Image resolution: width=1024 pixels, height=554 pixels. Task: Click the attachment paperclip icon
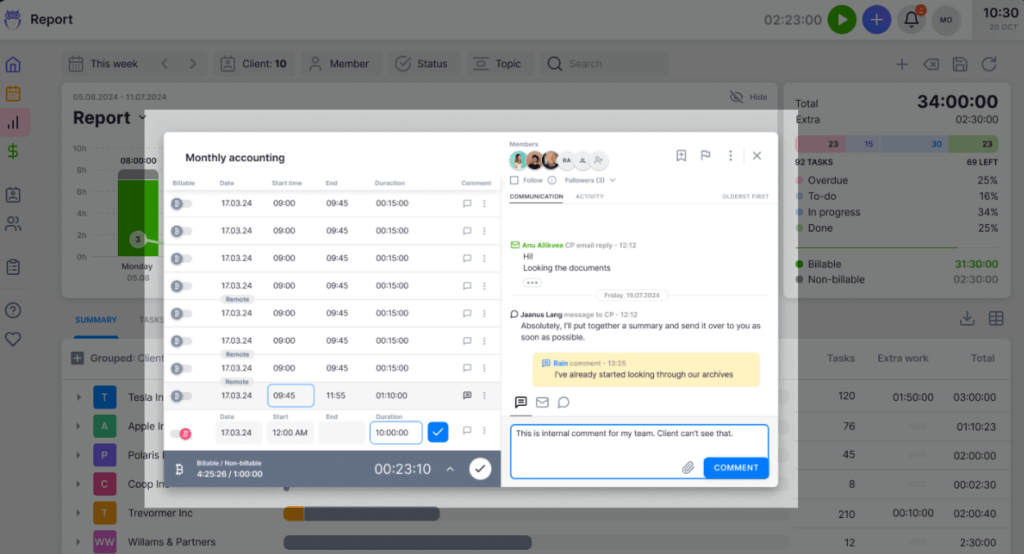click(x=688, y=467)
